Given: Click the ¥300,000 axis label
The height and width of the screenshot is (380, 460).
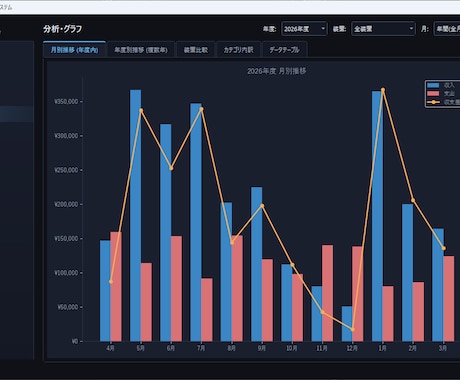Looking at the screenshot, I should pos(66,136).
